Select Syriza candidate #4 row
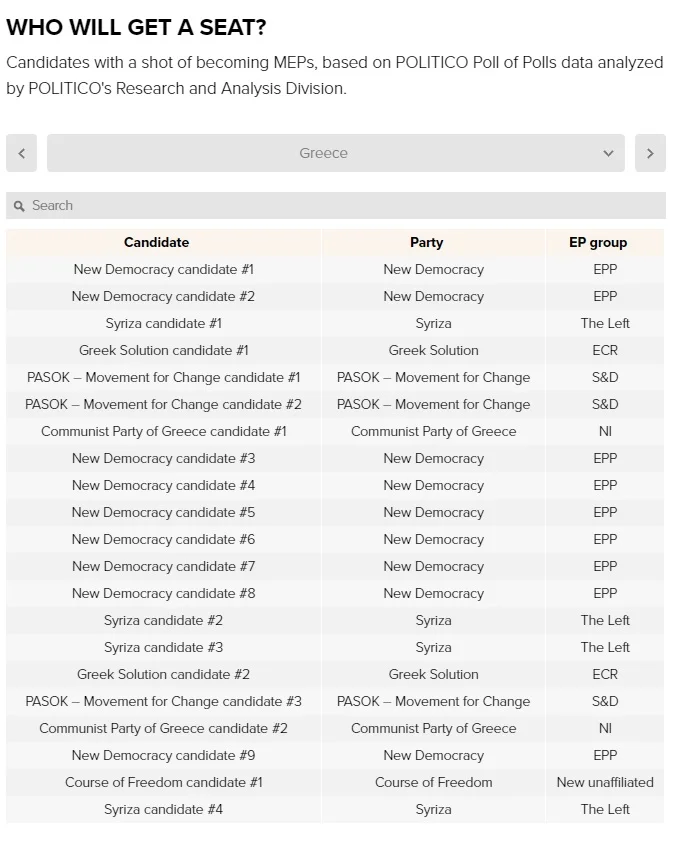This screenshot has width=675, height=843. coord(163,809)
